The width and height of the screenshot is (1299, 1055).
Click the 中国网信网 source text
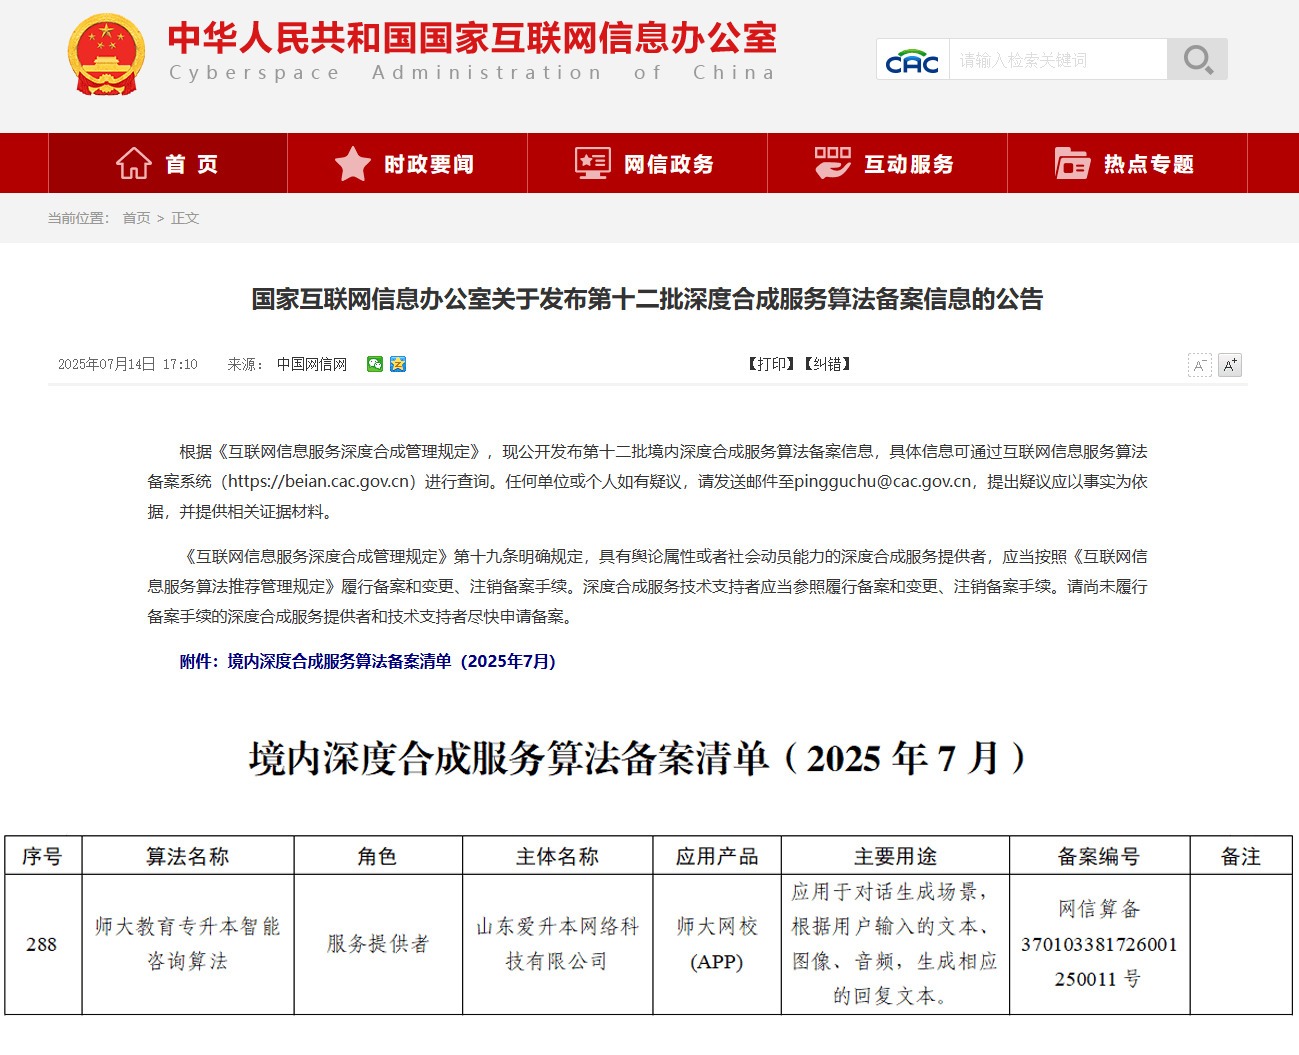312,364
